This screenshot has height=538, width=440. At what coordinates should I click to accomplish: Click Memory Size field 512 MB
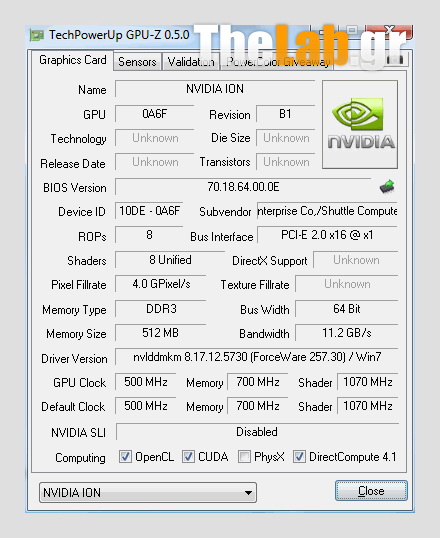click(x=161, y=333)
